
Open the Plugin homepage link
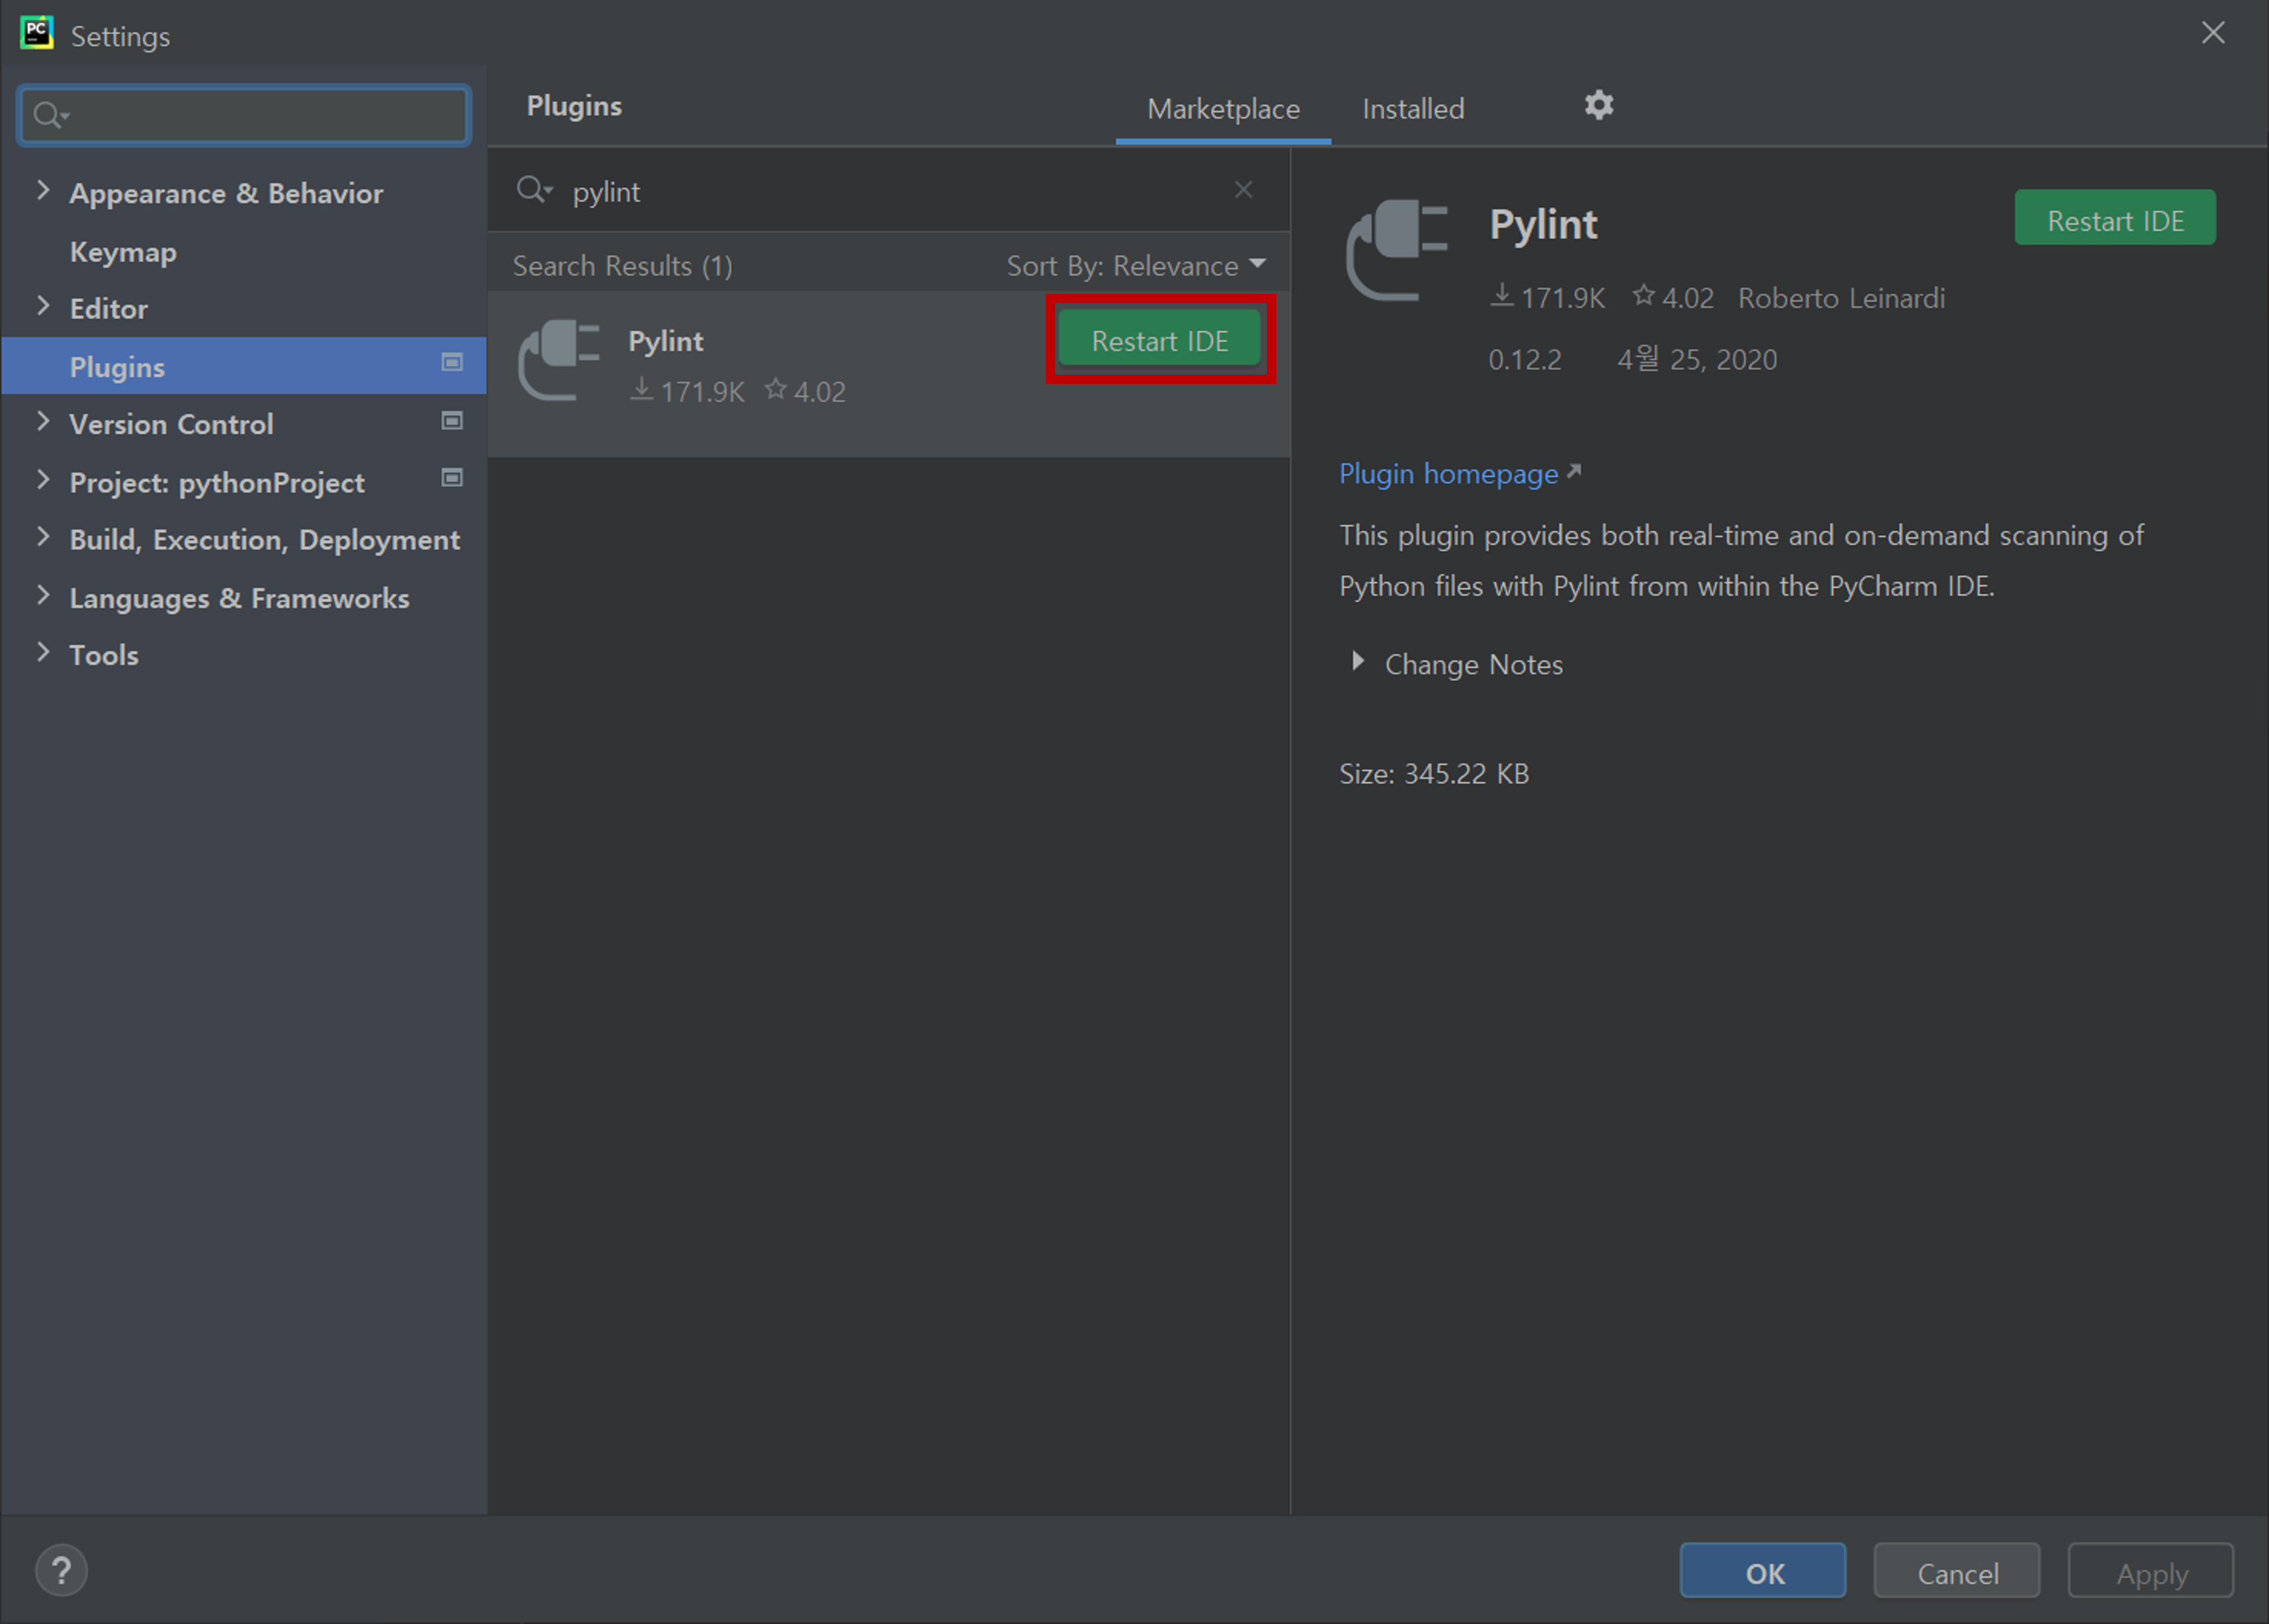point(1448,474)
